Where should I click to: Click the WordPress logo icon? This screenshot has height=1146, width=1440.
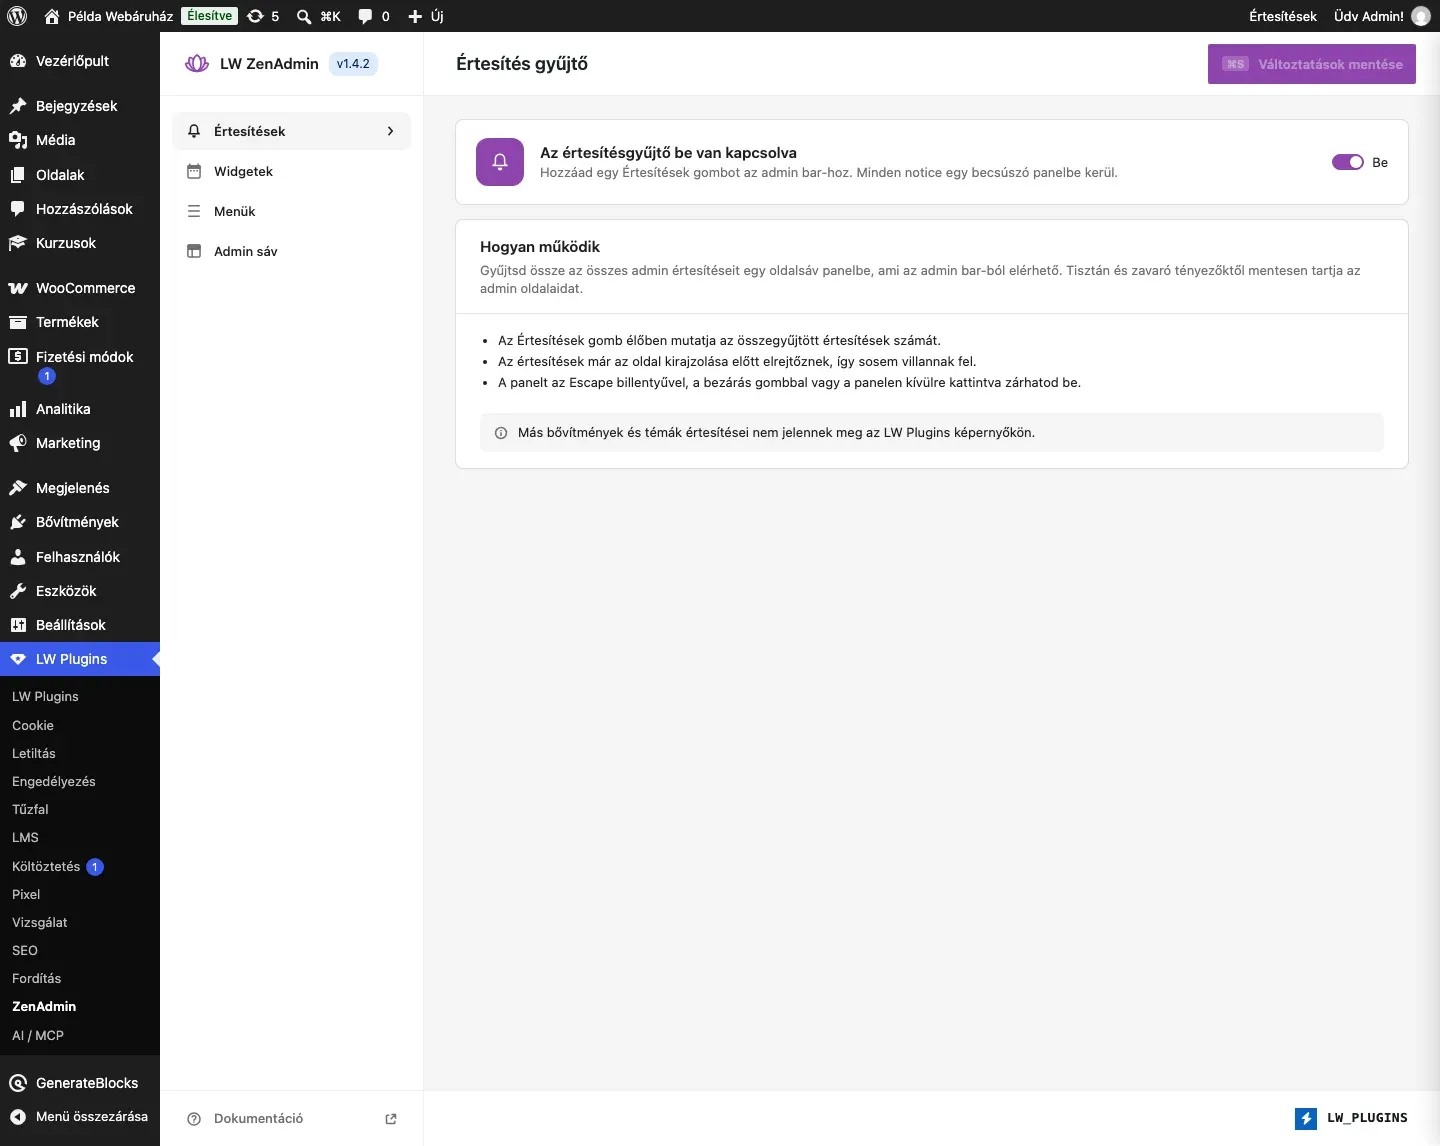coord(17,16)
